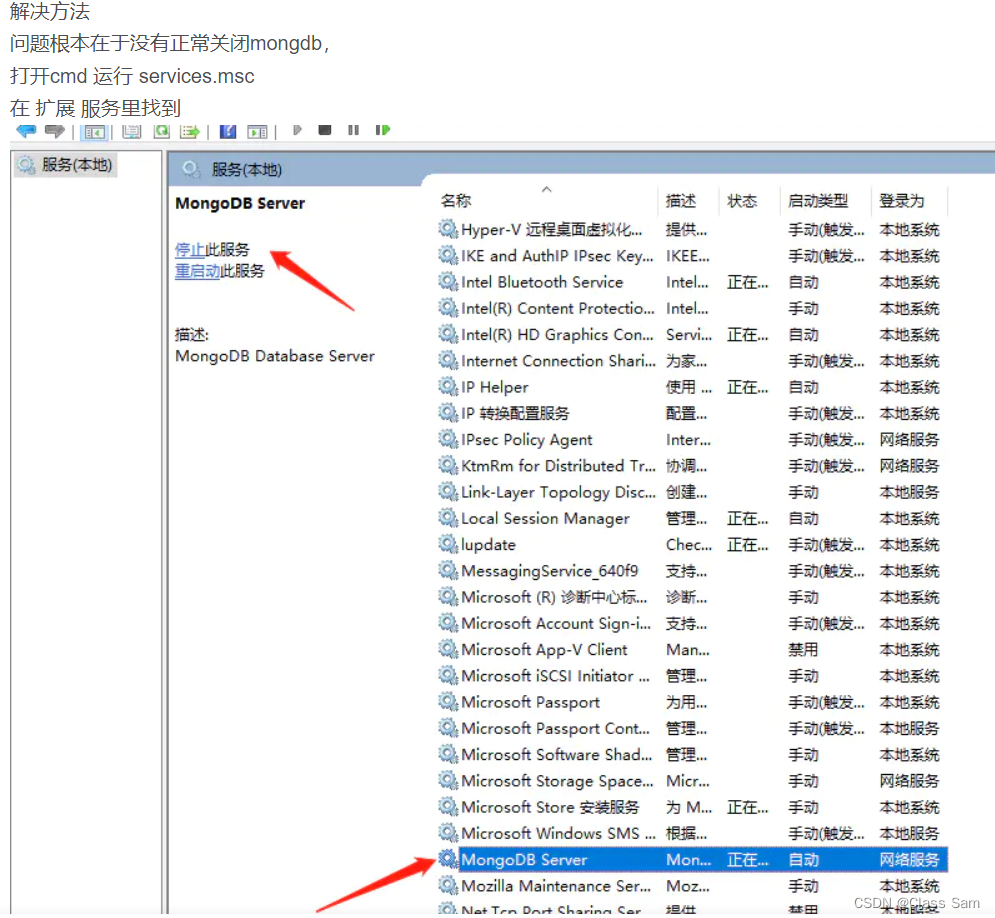Select Microsoft Passport Container service name
This screenshot has height=918, width=995.
click(x=555, y=728)
